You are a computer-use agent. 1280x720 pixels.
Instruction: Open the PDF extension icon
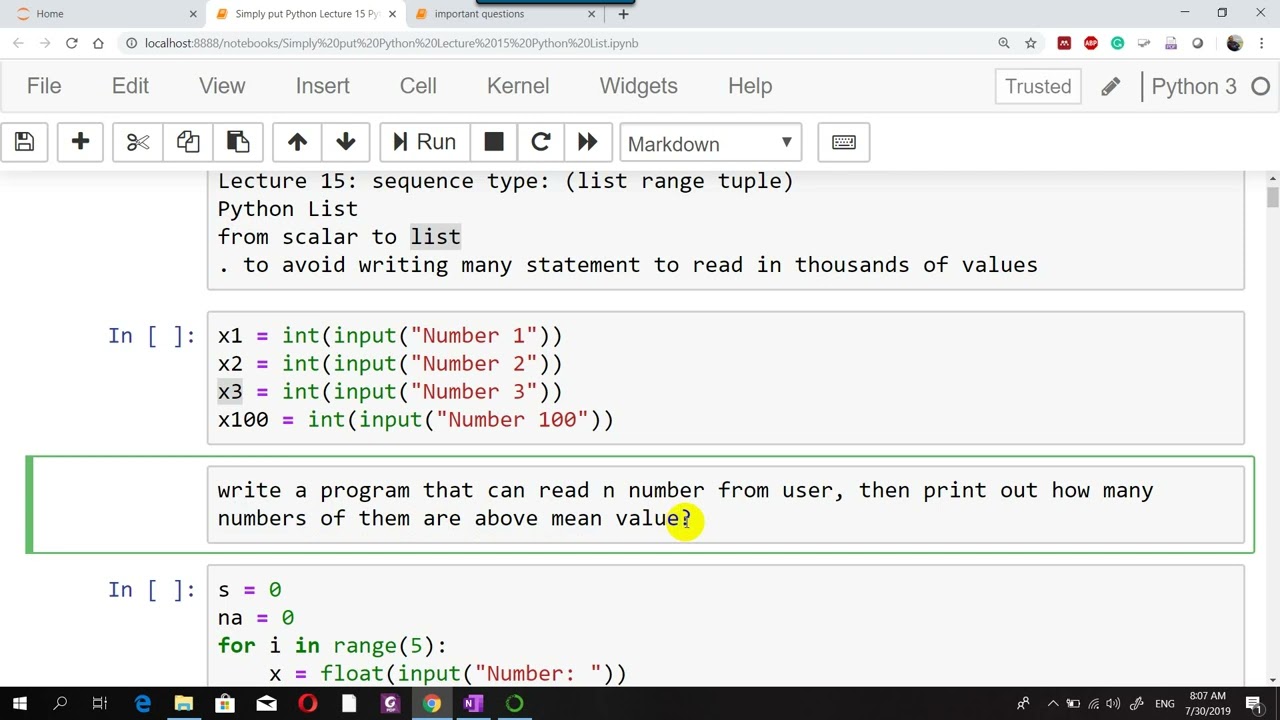[1171, 43]
